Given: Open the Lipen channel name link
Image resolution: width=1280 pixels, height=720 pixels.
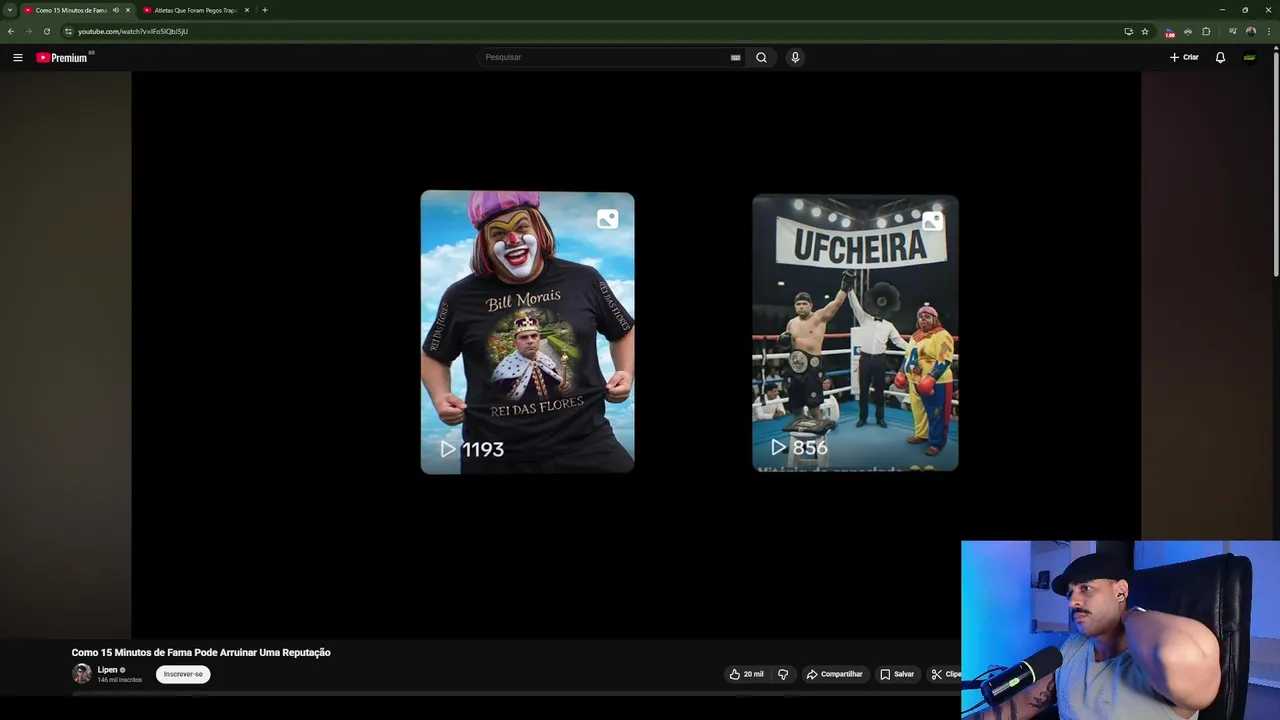Looking at the screenshot, I should pos(107,670).
